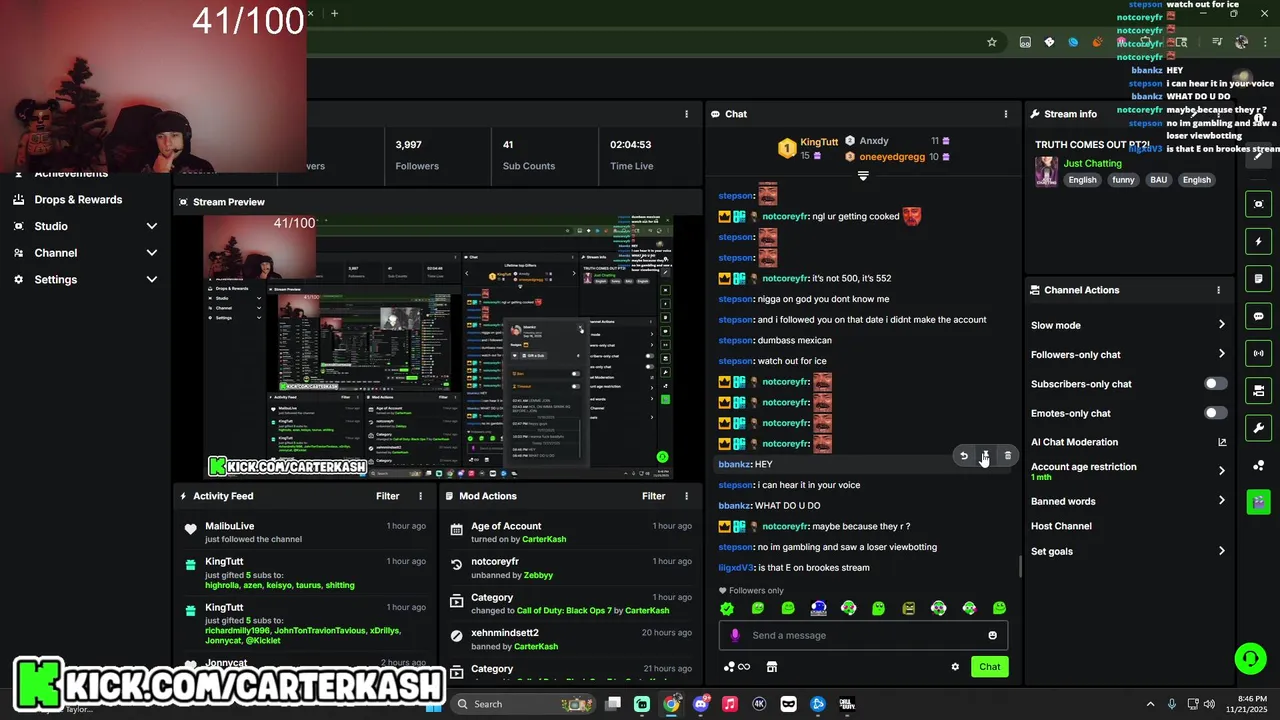
Task: Show hidden tray icons chevron
Action: tap(1150, 704)
